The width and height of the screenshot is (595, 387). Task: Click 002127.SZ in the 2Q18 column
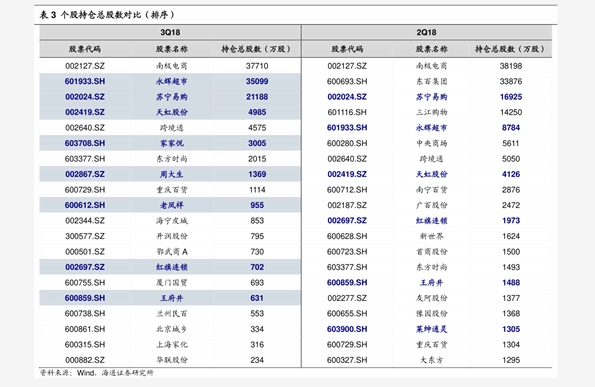tap(347, 66)
